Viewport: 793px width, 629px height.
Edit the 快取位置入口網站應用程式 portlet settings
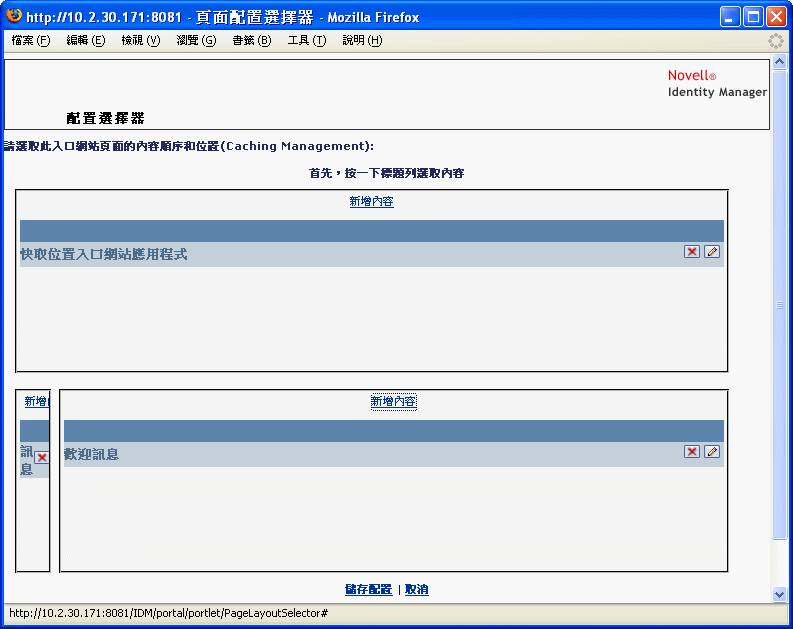pyautogui.click(x=712, y=252)
